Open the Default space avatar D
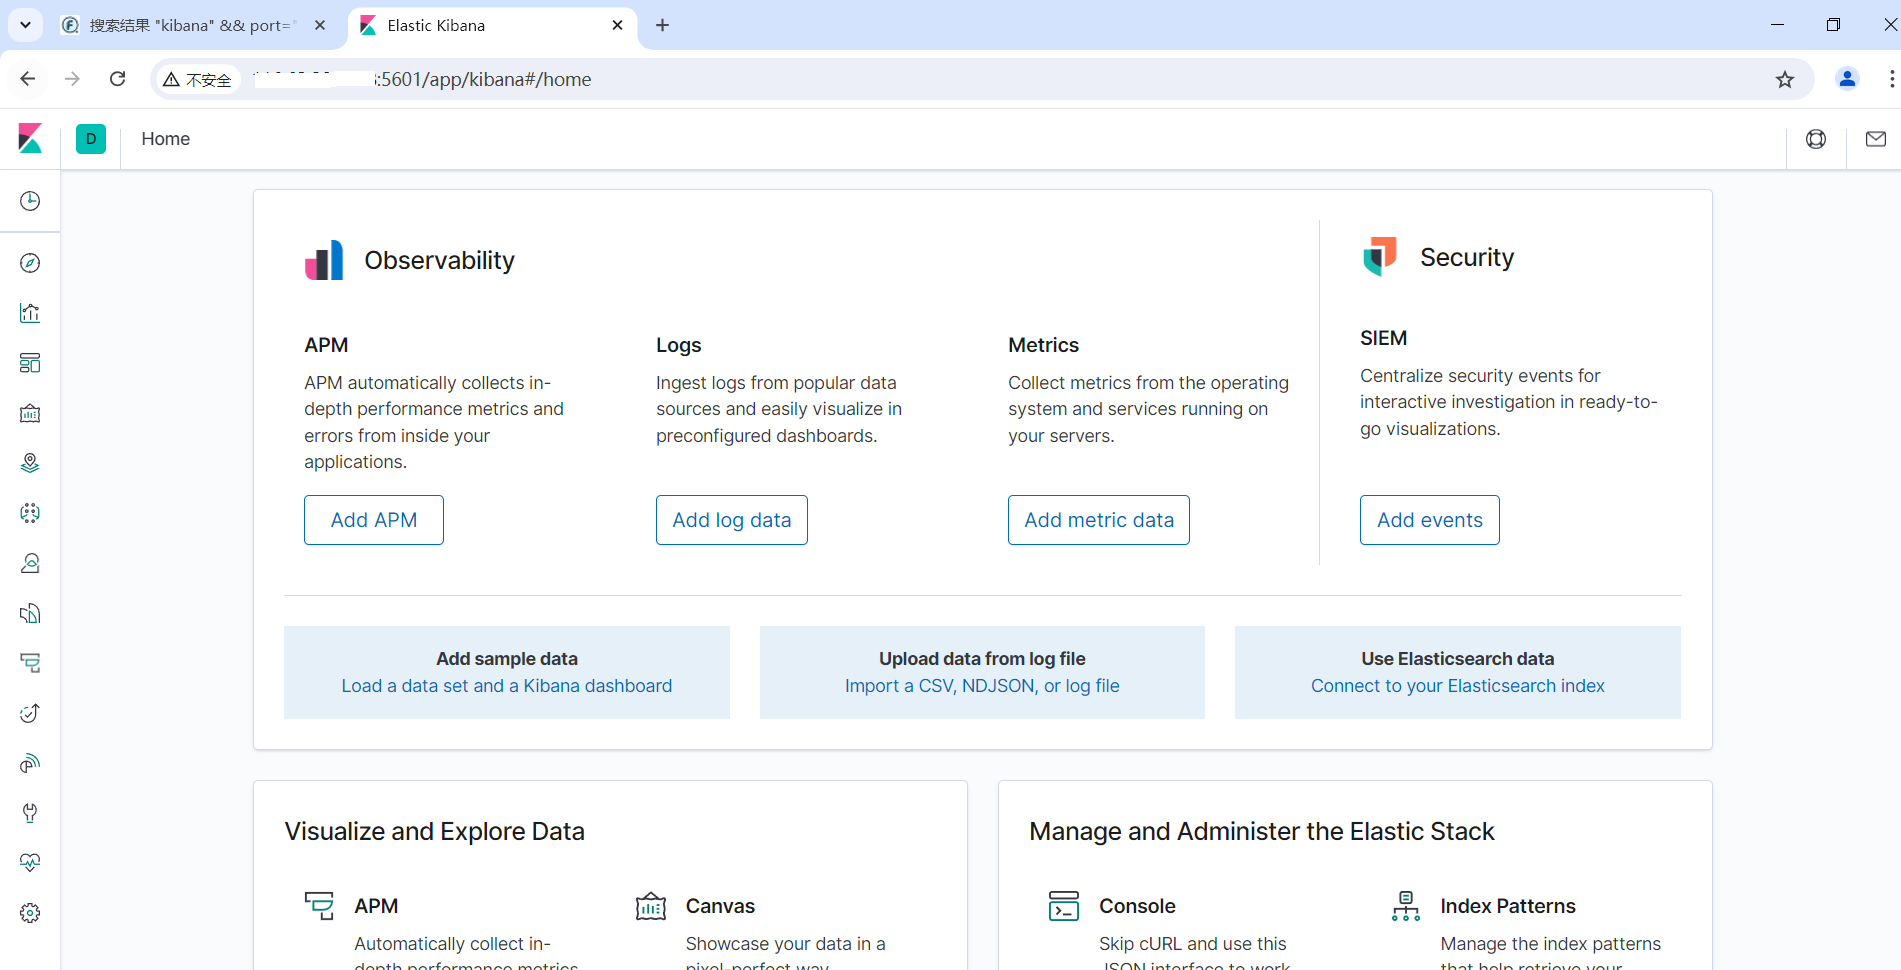Screen dimensions: 1901x970 [91, 139]
